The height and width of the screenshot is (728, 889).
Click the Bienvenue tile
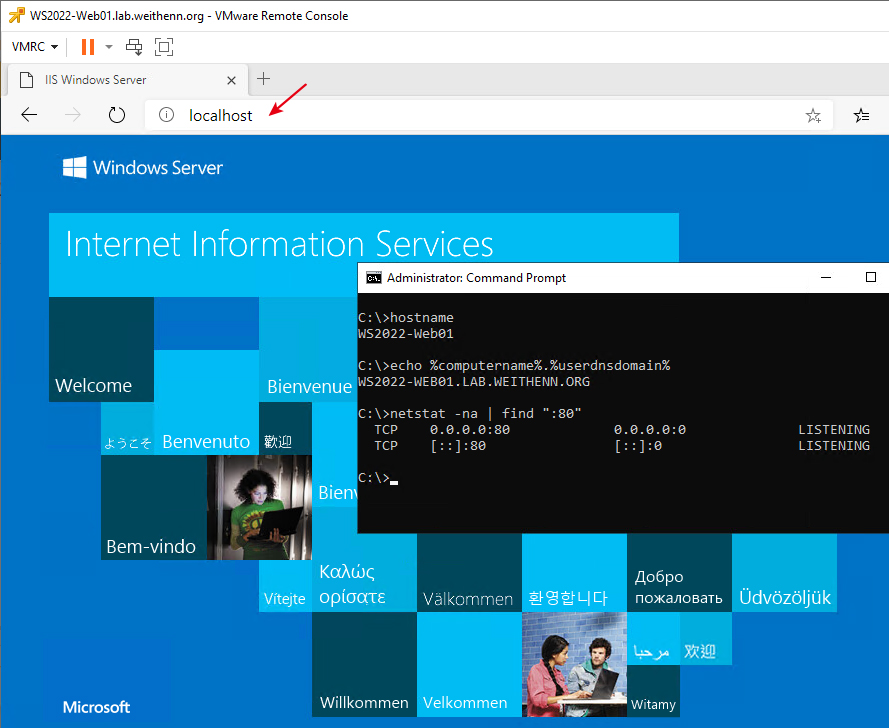[x=308, y=349]
